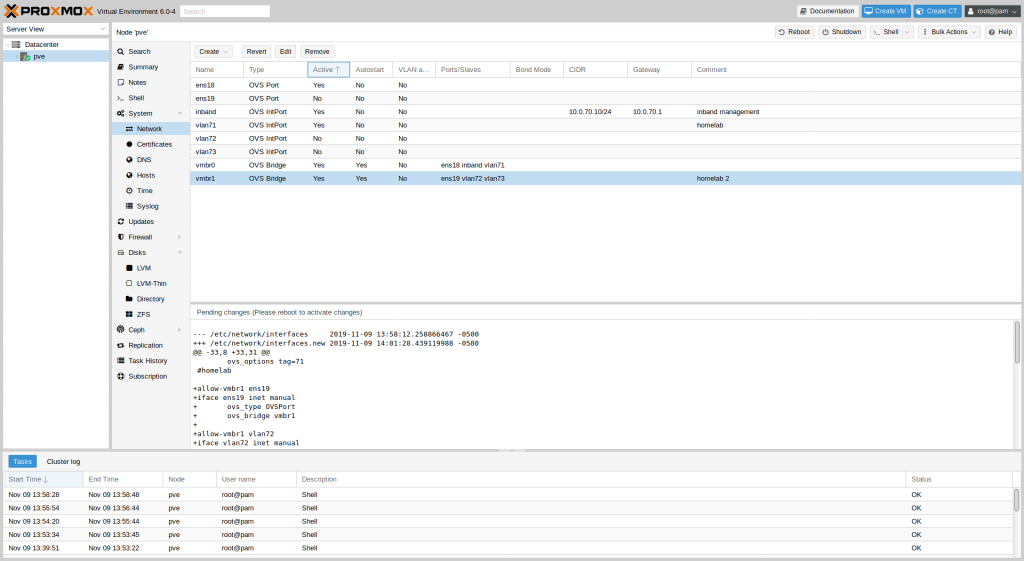
Task: Open the Bulk Actions dropdown
Action: click(x=950, y=32)
